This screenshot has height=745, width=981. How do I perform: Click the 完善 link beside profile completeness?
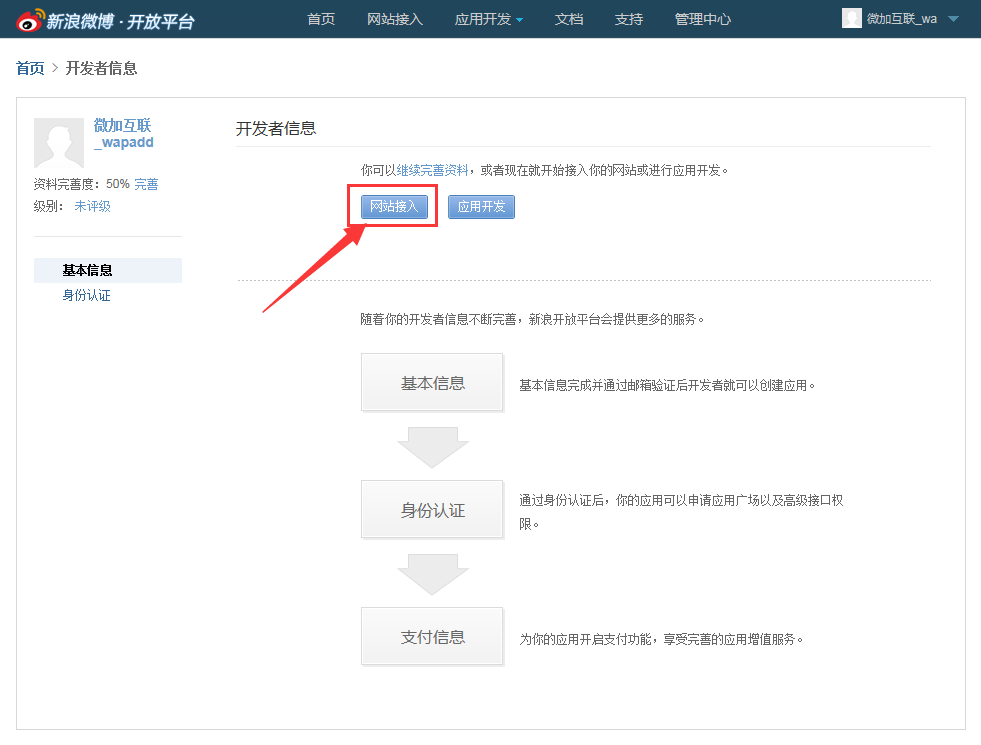tap(146, 184)
